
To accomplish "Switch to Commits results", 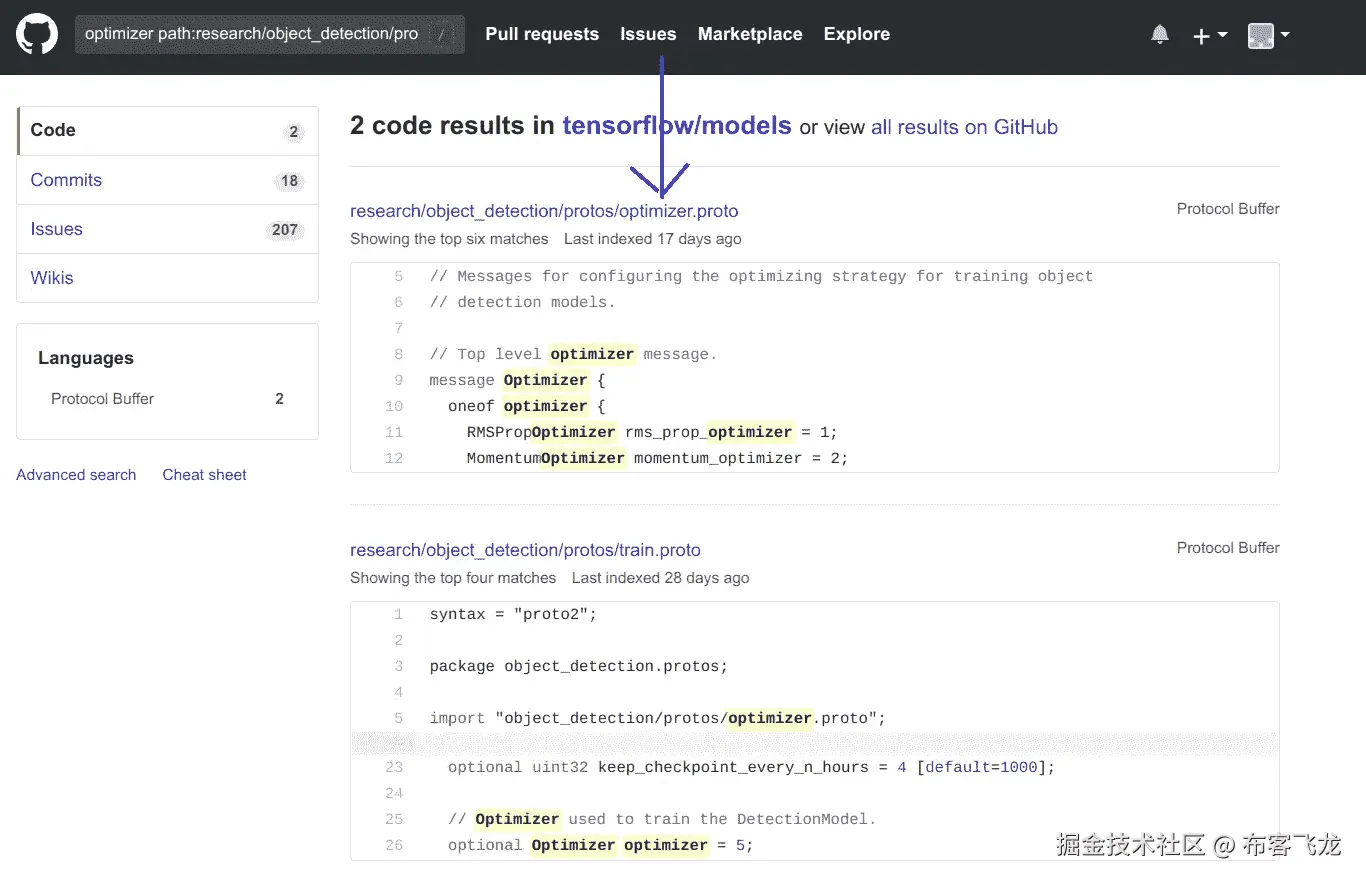I will click(167, 180).
